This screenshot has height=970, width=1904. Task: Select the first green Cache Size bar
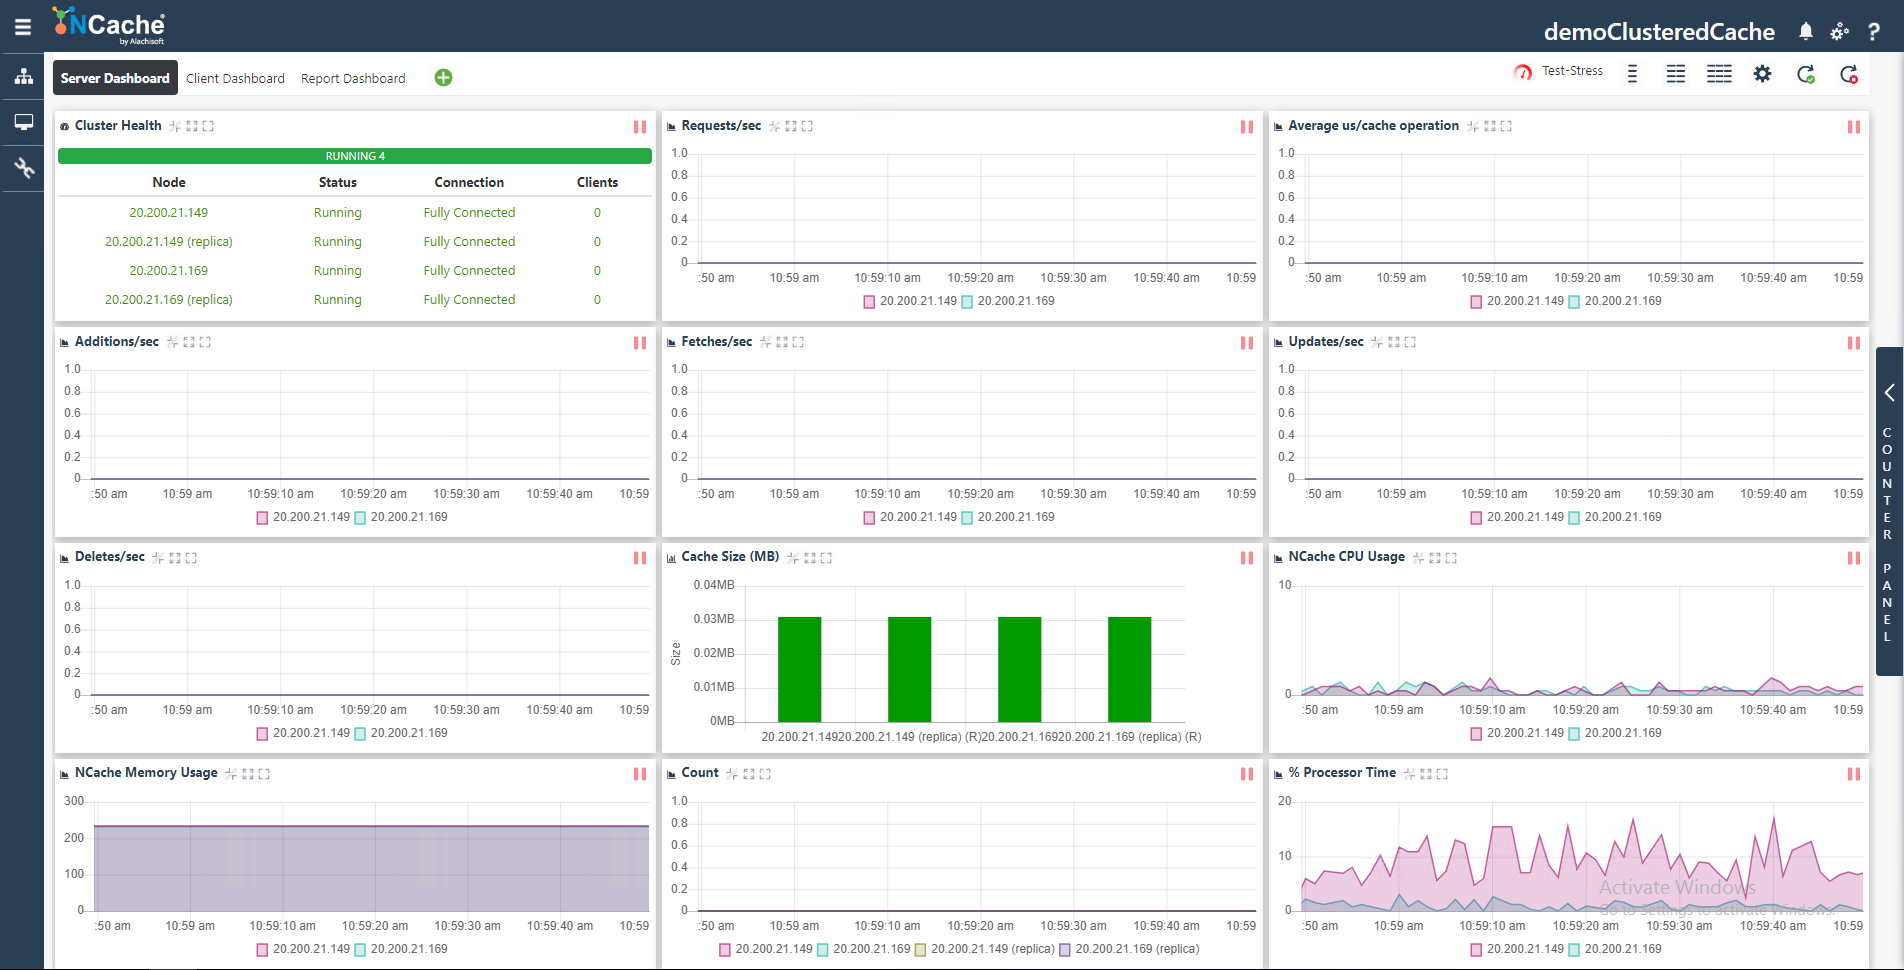click(x=799, y=669)
